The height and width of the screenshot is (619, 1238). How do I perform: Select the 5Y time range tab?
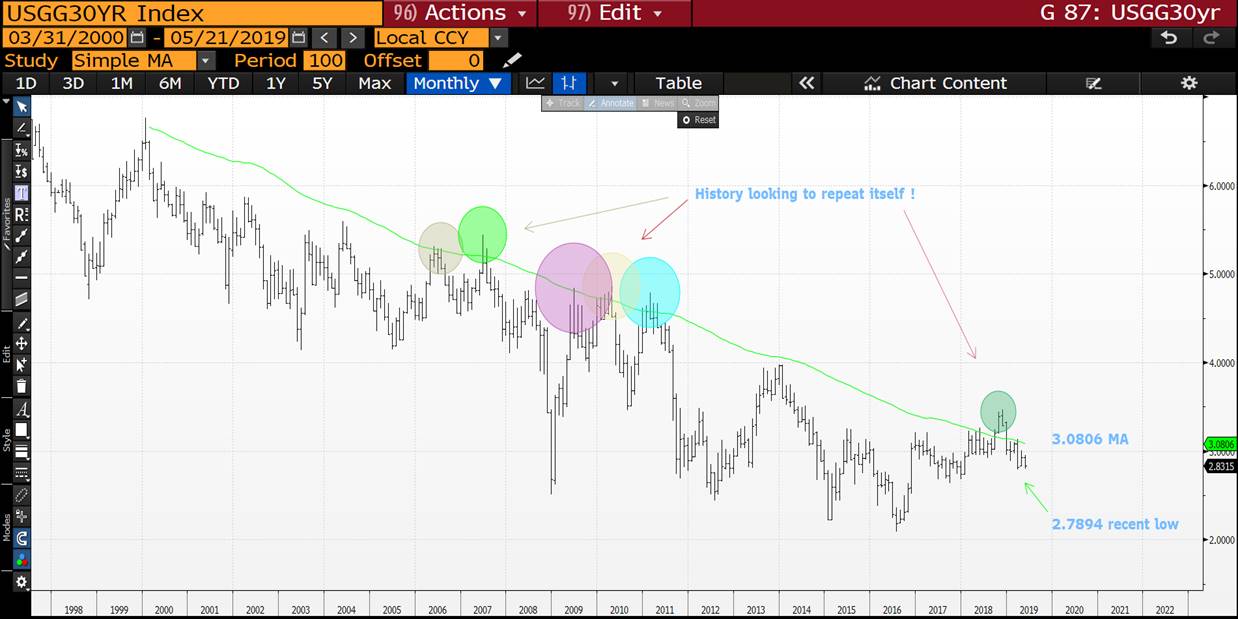pyautogui.click(x=322, y=83)
